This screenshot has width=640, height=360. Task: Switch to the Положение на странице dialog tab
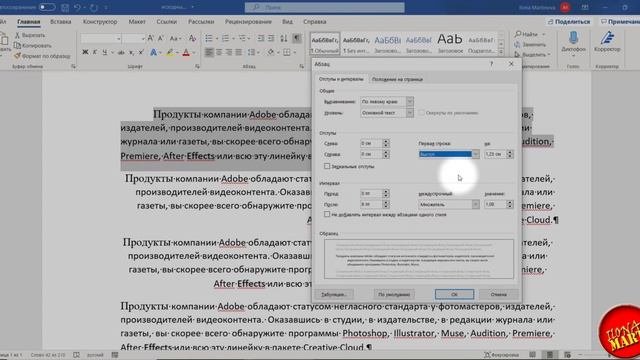click(397, 79)
